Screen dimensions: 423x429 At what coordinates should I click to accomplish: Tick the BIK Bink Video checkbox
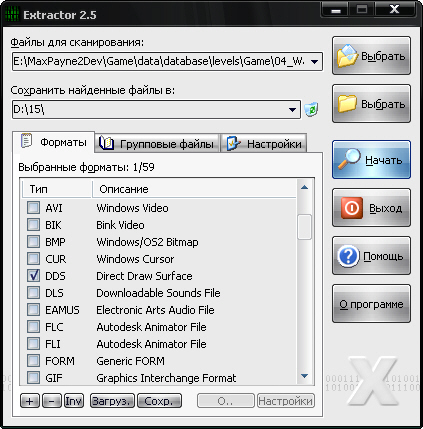tap(33, 225)
